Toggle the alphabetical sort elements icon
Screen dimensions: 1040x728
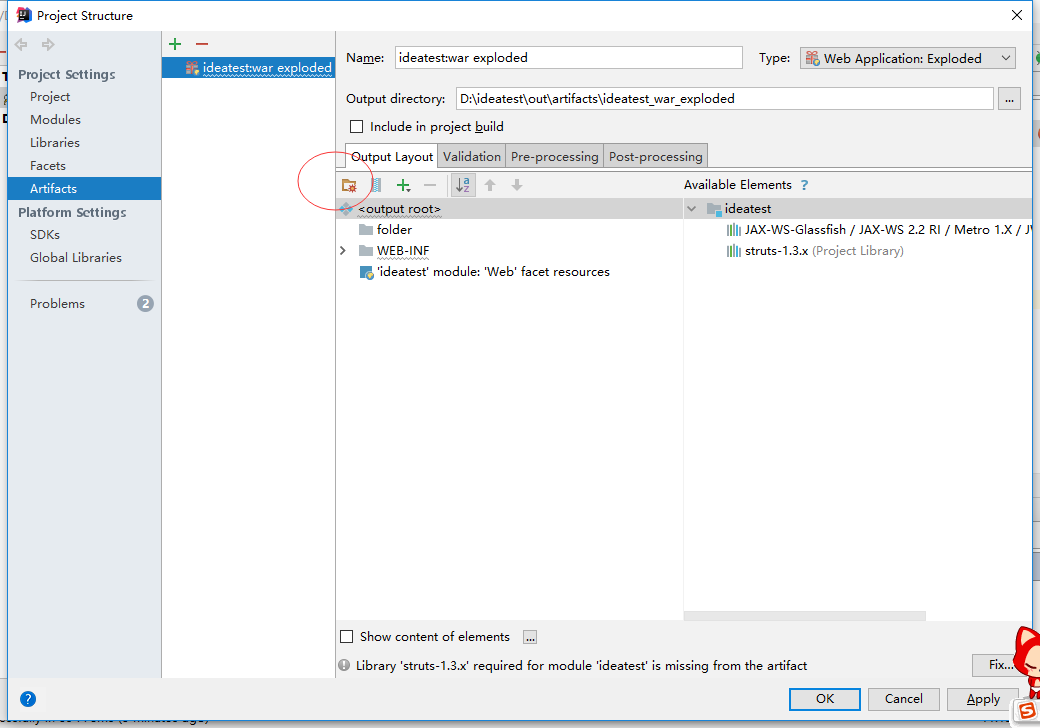tap(463, 185)
